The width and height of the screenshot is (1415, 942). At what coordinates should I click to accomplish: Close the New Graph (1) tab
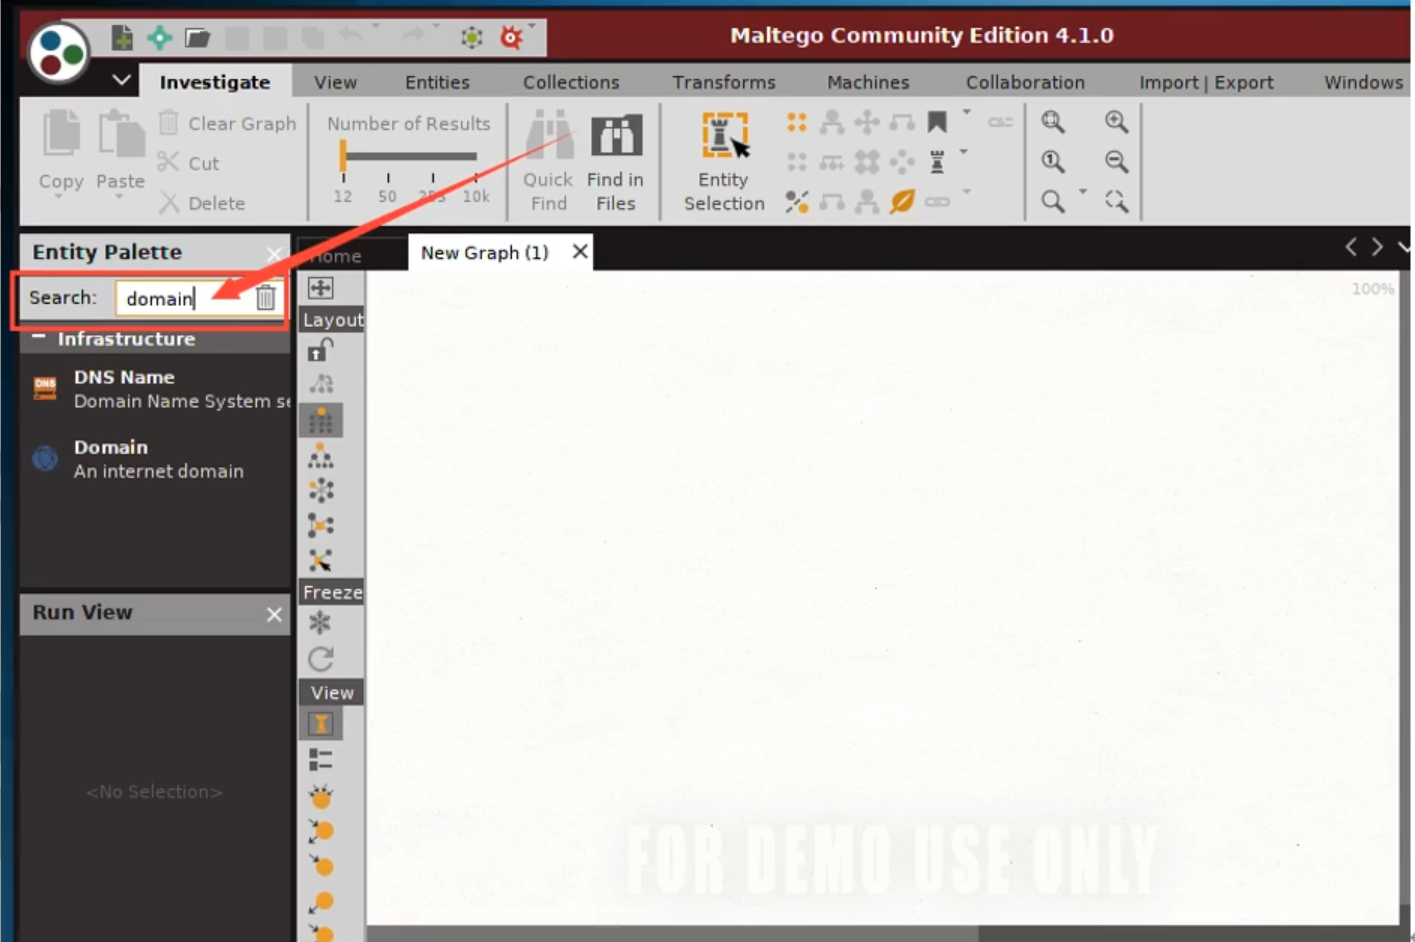[580, 251]
